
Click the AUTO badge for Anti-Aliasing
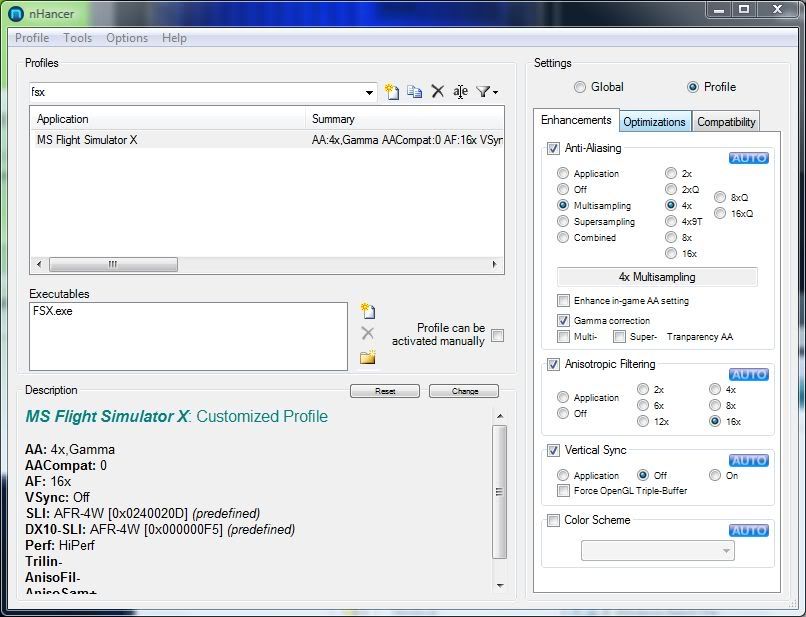(x=748, y=158)
